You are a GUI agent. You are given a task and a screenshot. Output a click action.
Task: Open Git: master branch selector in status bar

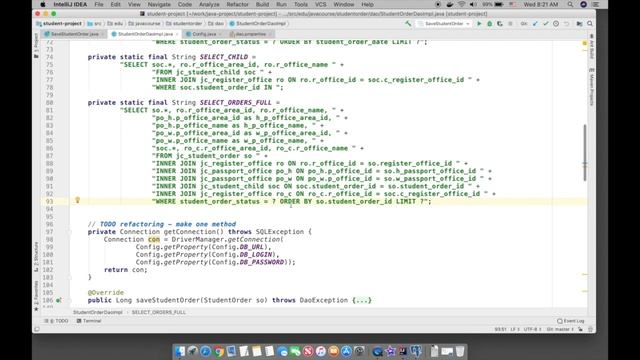(560, 329)
